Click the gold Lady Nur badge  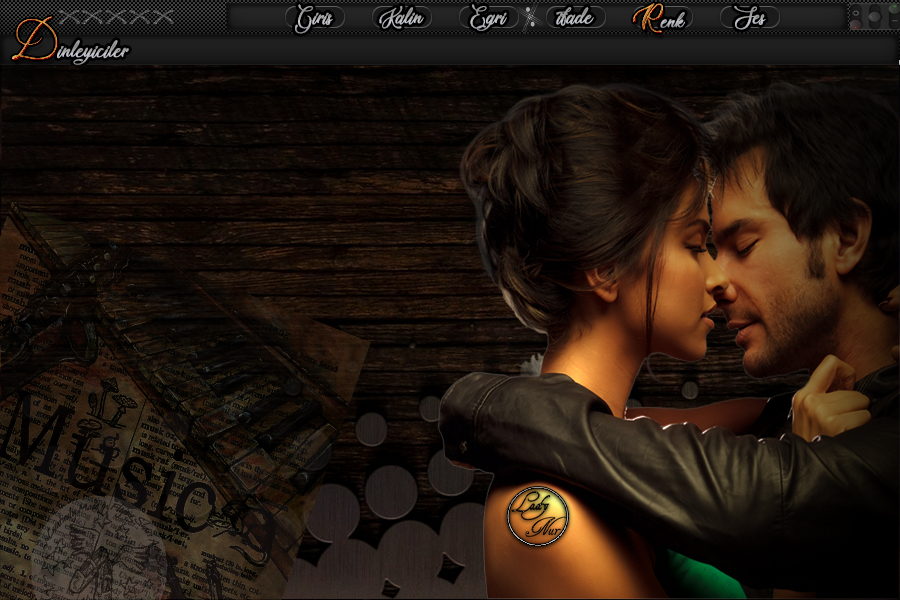(537, 516)
